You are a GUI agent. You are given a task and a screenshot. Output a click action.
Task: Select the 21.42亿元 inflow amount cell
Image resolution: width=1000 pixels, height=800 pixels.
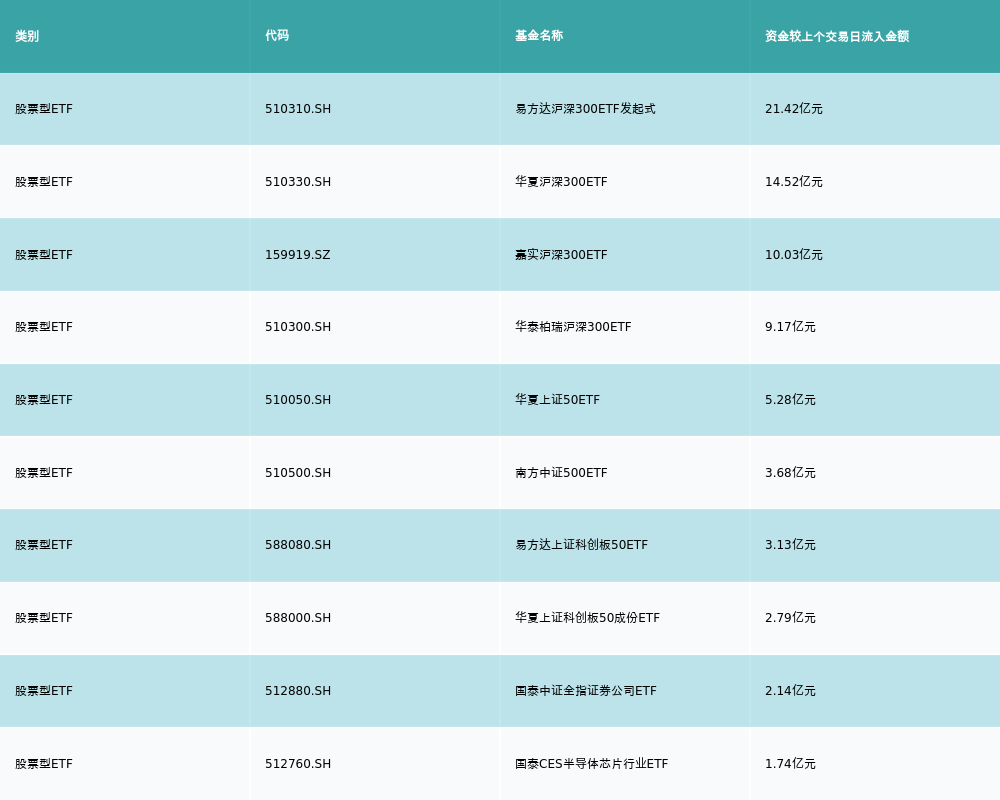794,109
